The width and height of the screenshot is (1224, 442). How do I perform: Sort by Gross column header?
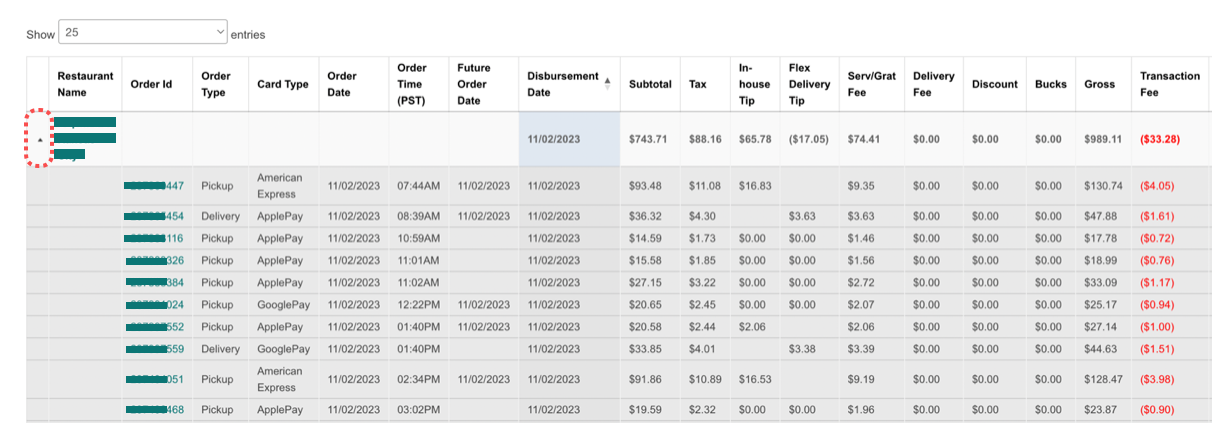1099,84
